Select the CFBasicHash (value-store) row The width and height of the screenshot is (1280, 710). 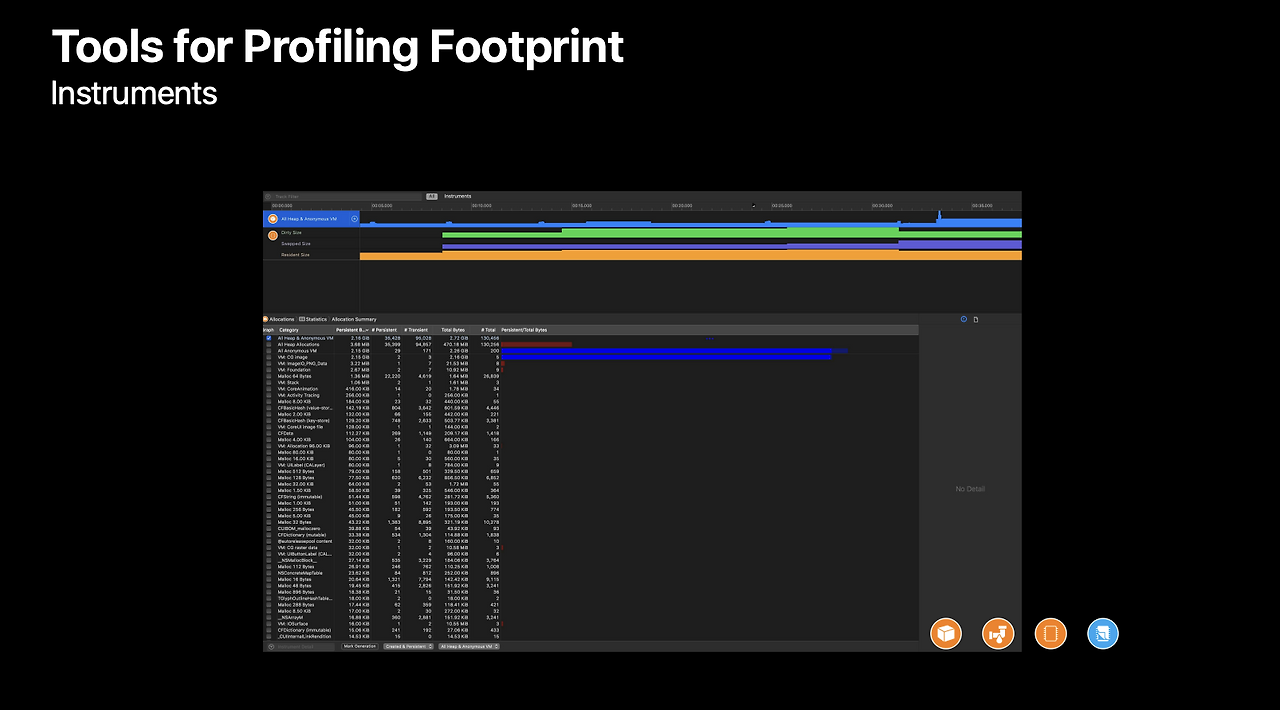(x=590, y=408)
